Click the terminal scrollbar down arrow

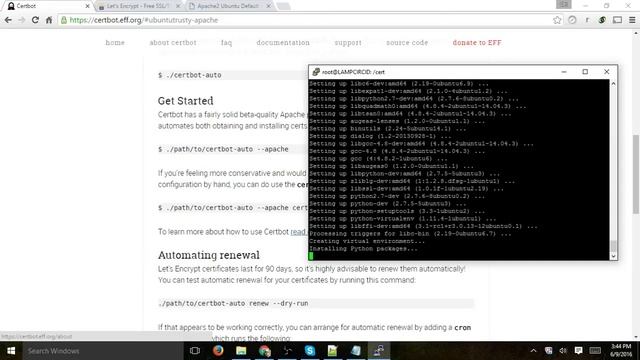click(613, 256)
